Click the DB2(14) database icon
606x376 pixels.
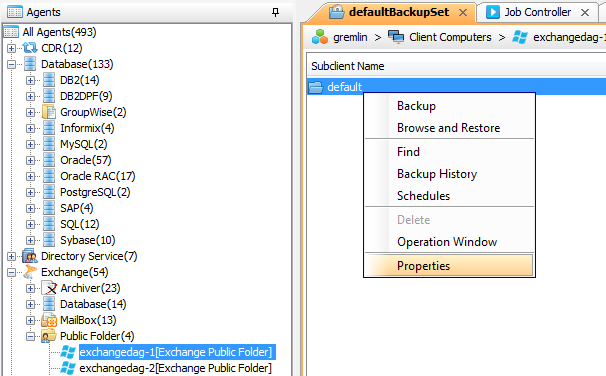coord(49,80)
